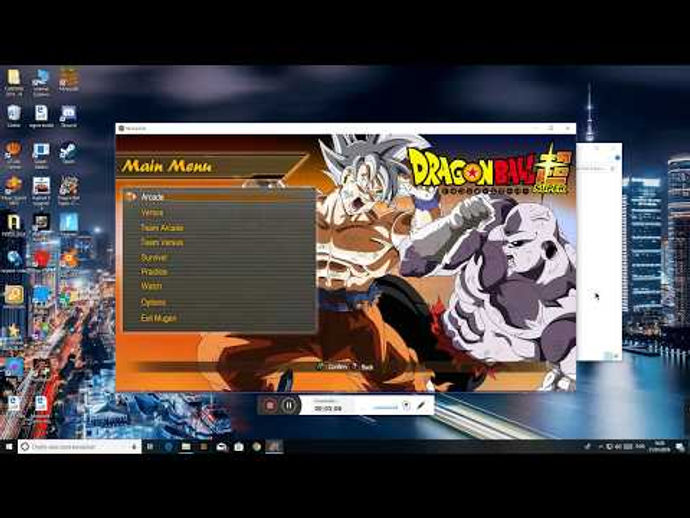This screenshot has width=690, height=518.
Task: Open File Explorer from the taskbar
Action: point(186,447)
